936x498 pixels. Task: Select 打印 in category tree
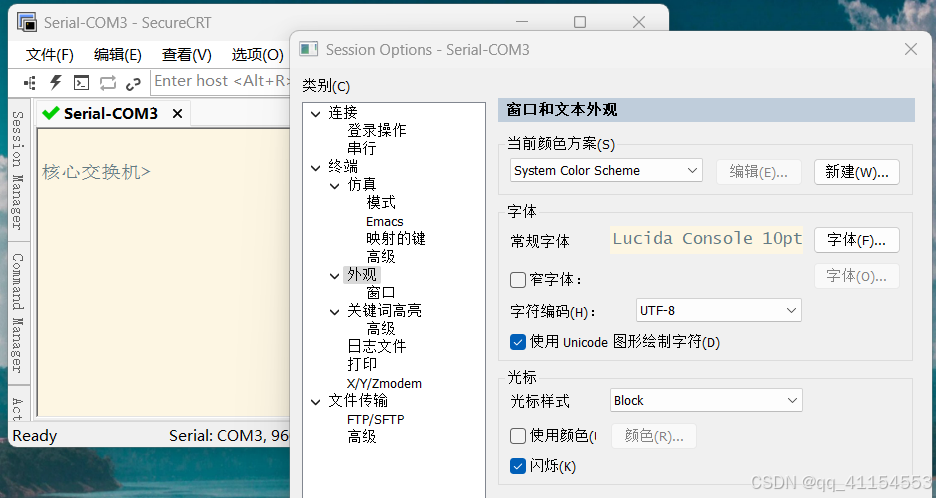click(x=362, y=364)
